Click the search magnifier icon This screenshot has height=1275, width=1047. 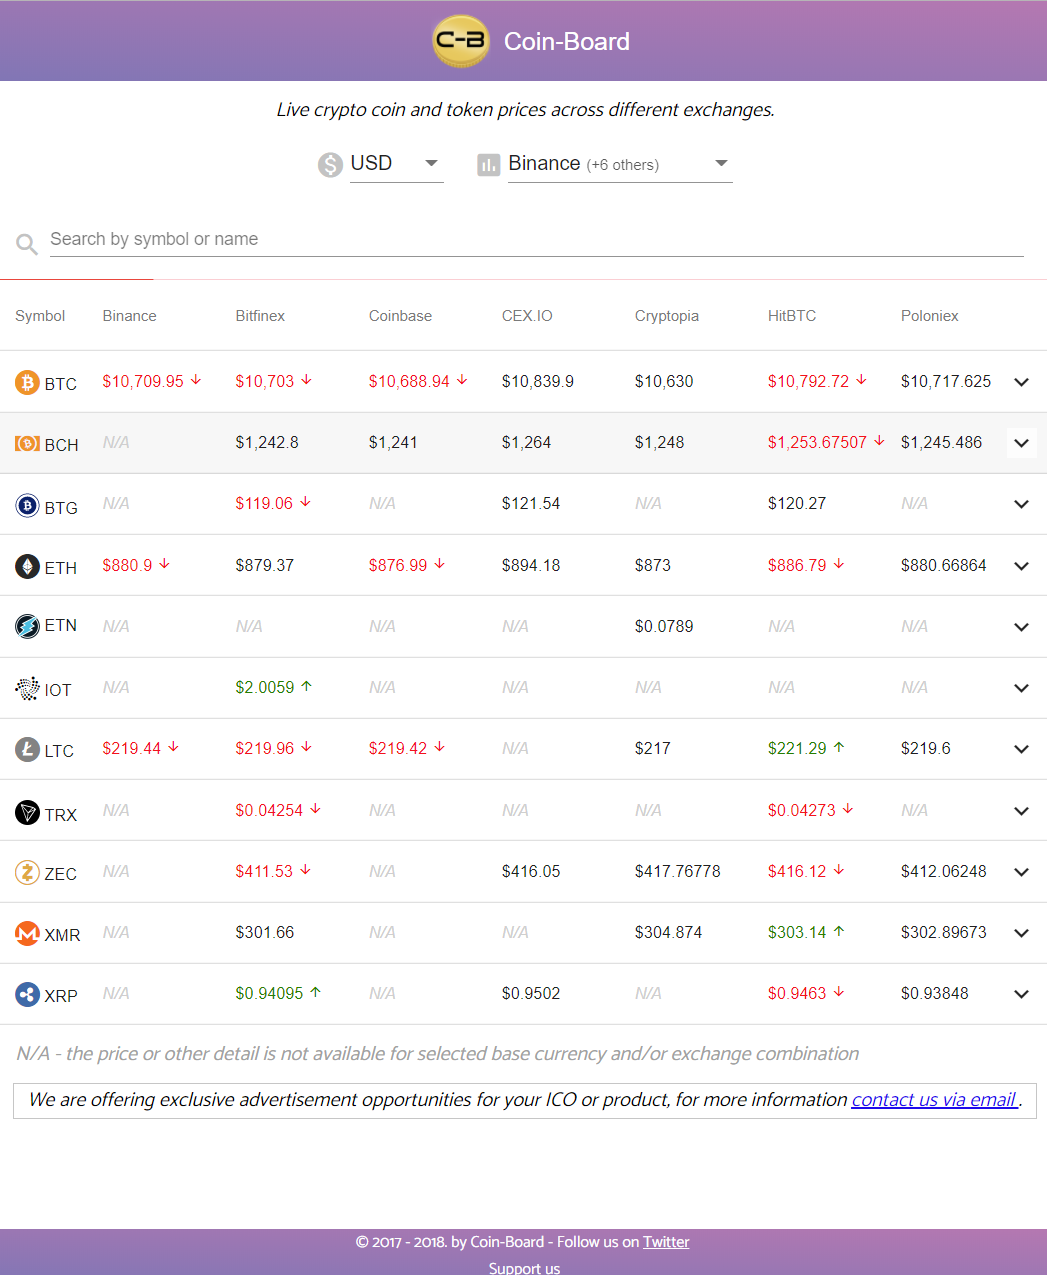(x=27, y=244)
